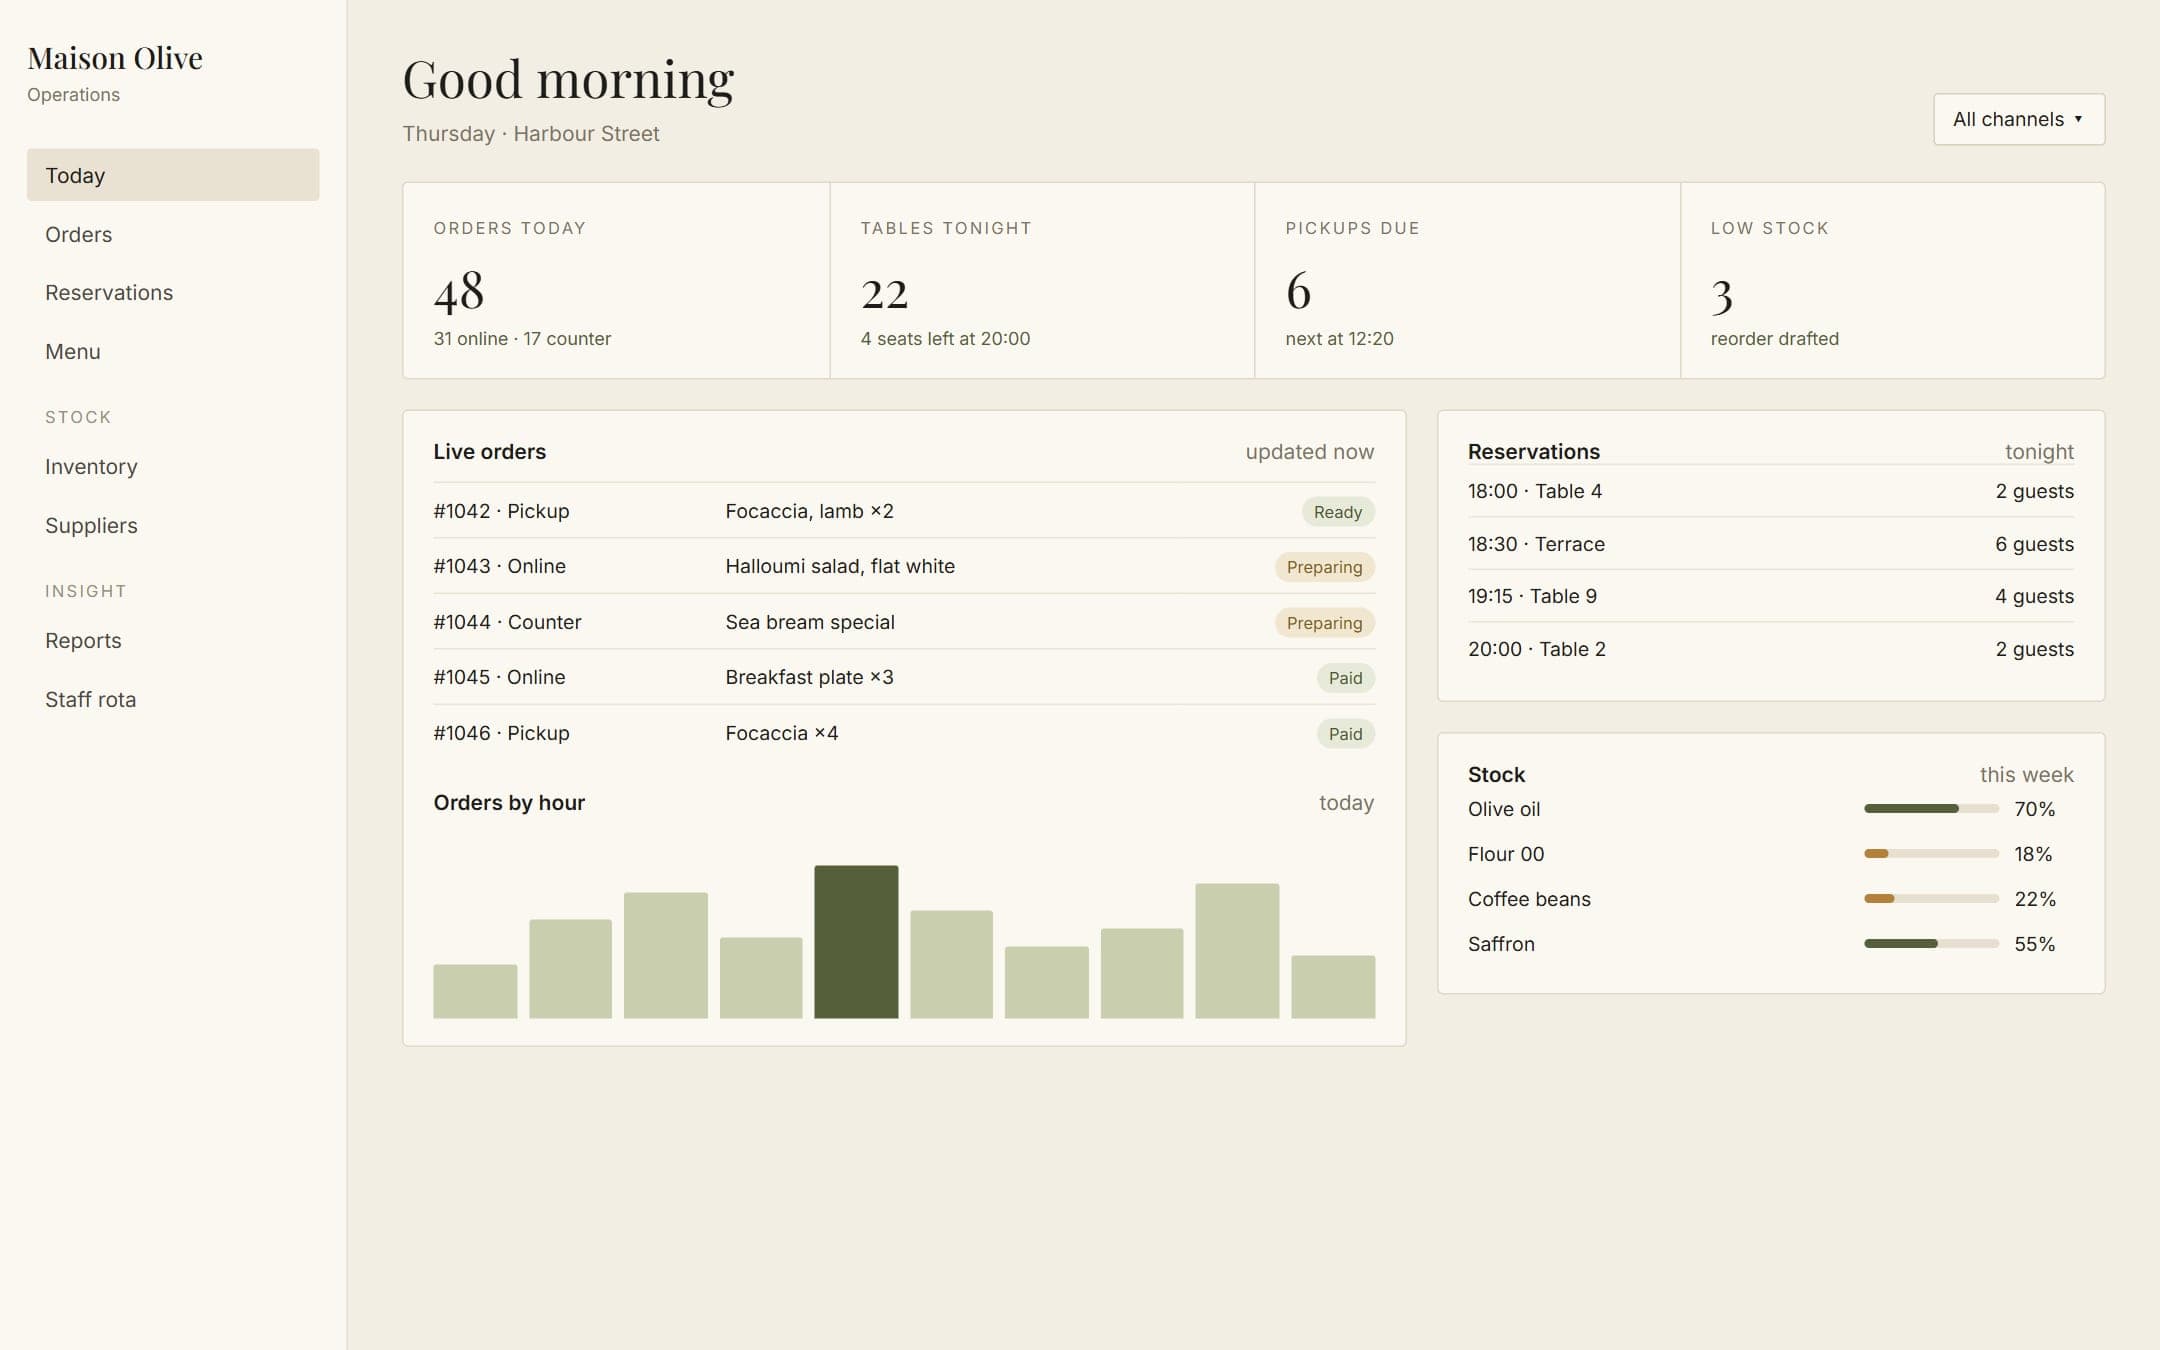This screenshot has width=2160, height=1350.
Task: Click the Preparing badge for Sea bream special
Action: pos(1324,622)
